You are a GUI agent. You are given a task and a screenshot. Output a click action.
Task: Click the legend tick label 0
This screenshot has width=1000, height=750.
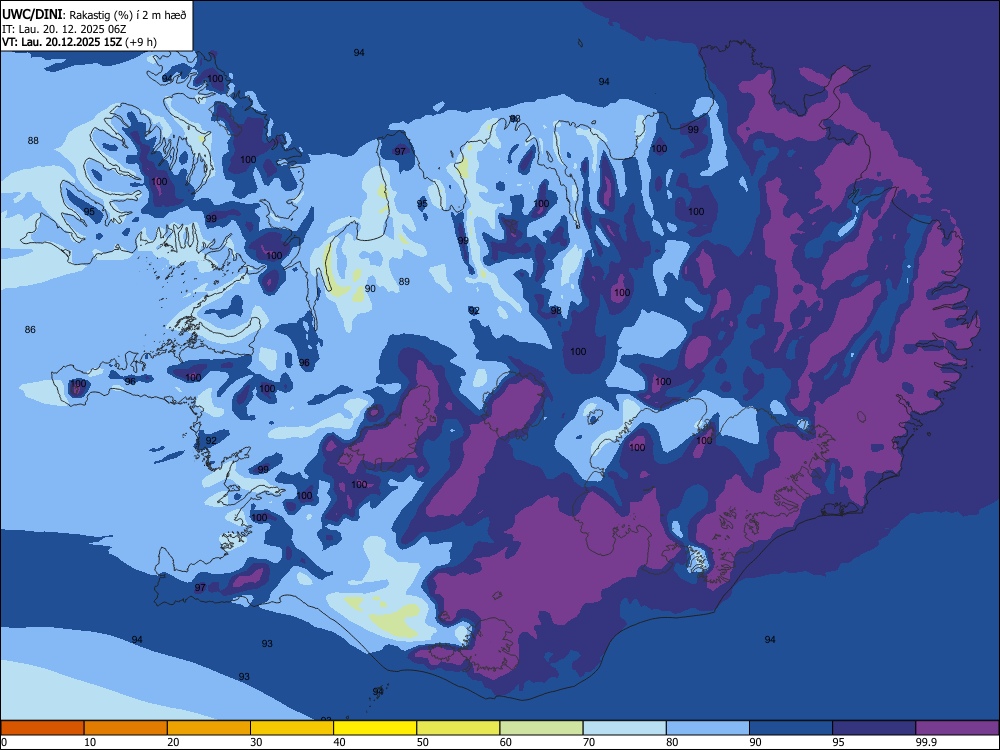tap(4, 742)
